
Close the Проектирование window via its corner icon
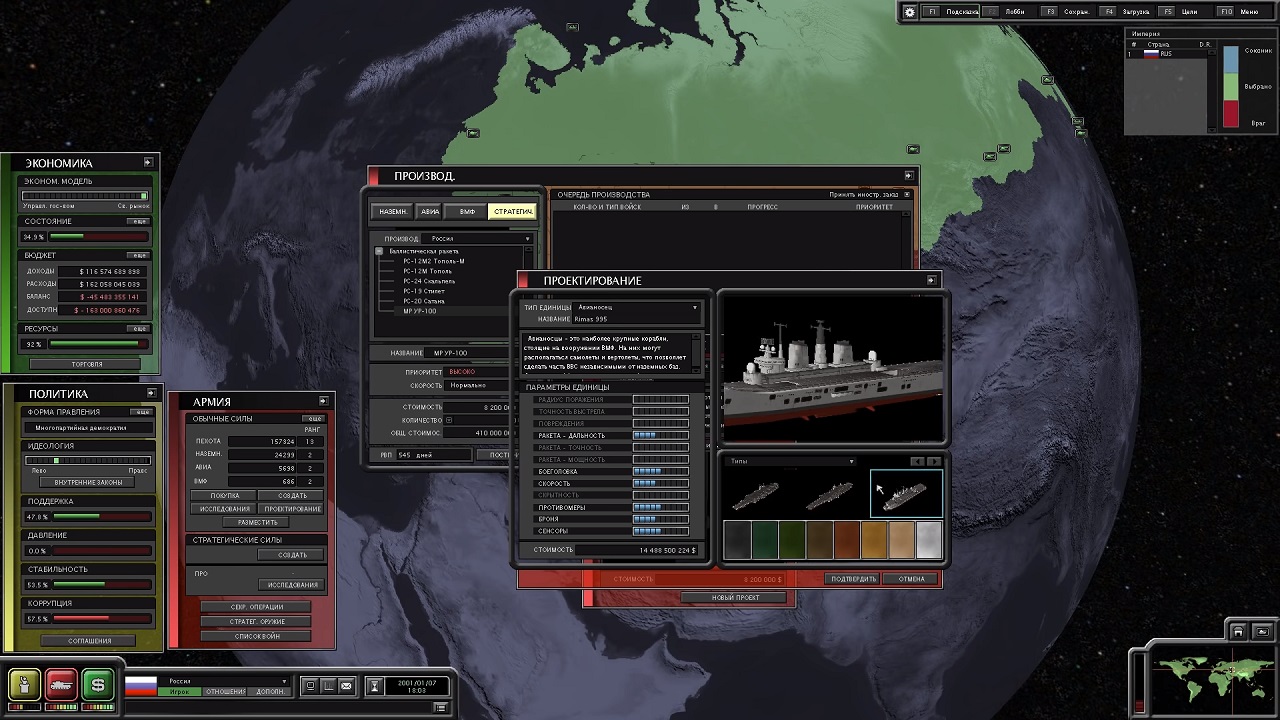click(931, 280)
